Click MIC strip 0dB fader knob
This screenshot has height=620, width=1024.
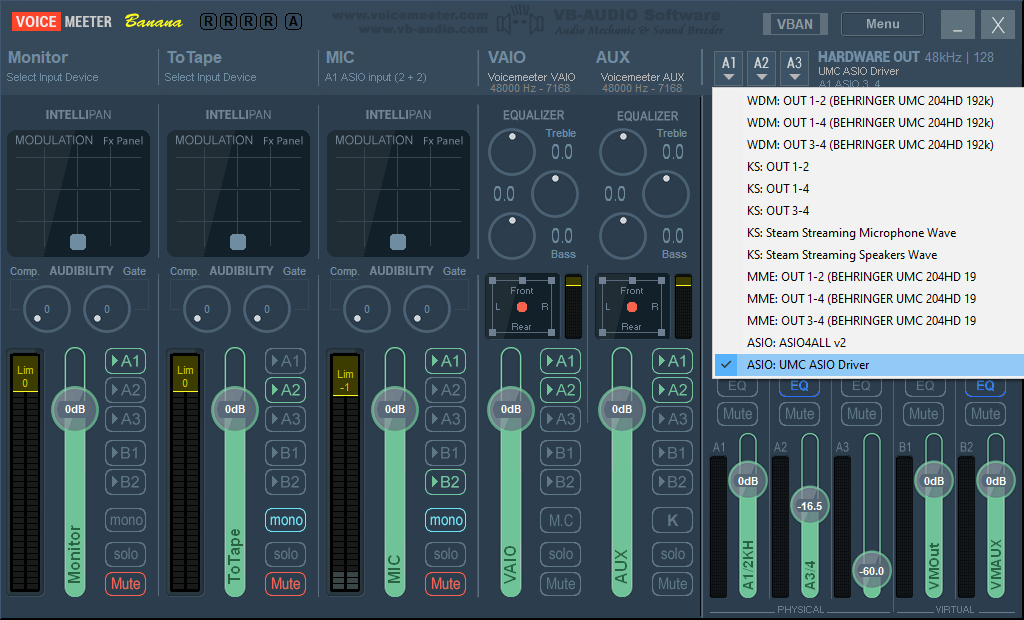[395, 409]
